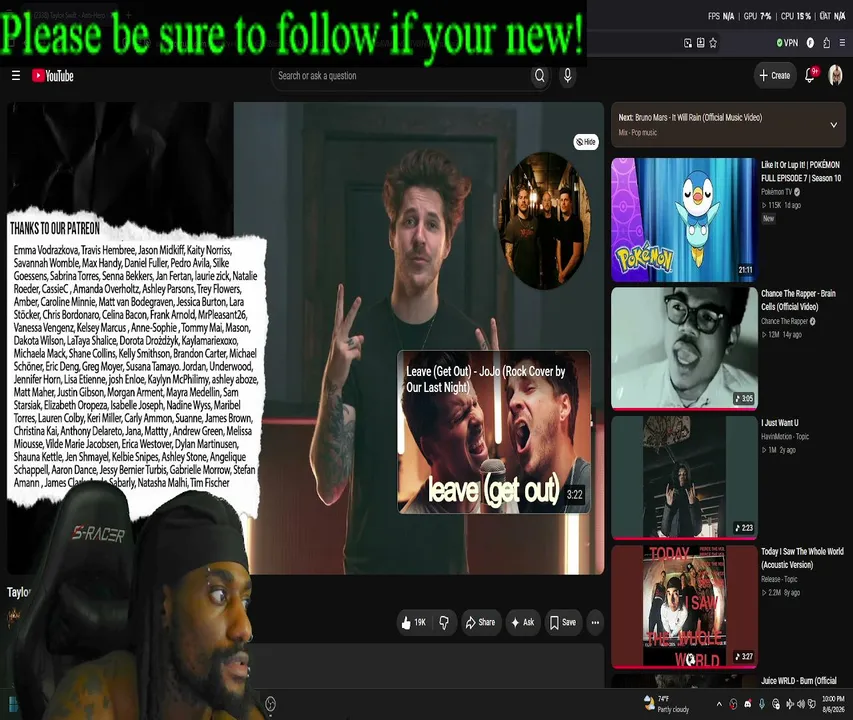The width and height of the screenshot is (853, 720).
Task: Like the video with 19K thumbs up
Action: [x=414, y=623]
